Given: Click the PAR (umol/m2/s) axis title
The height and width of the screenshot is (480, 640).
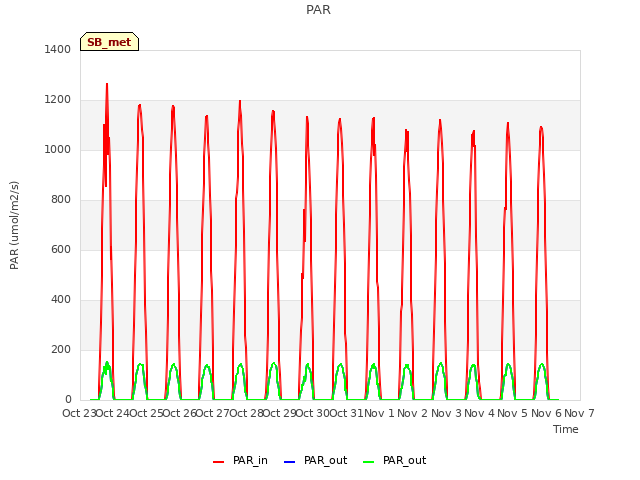Looking at the screenshot, I should coord(14,225).
